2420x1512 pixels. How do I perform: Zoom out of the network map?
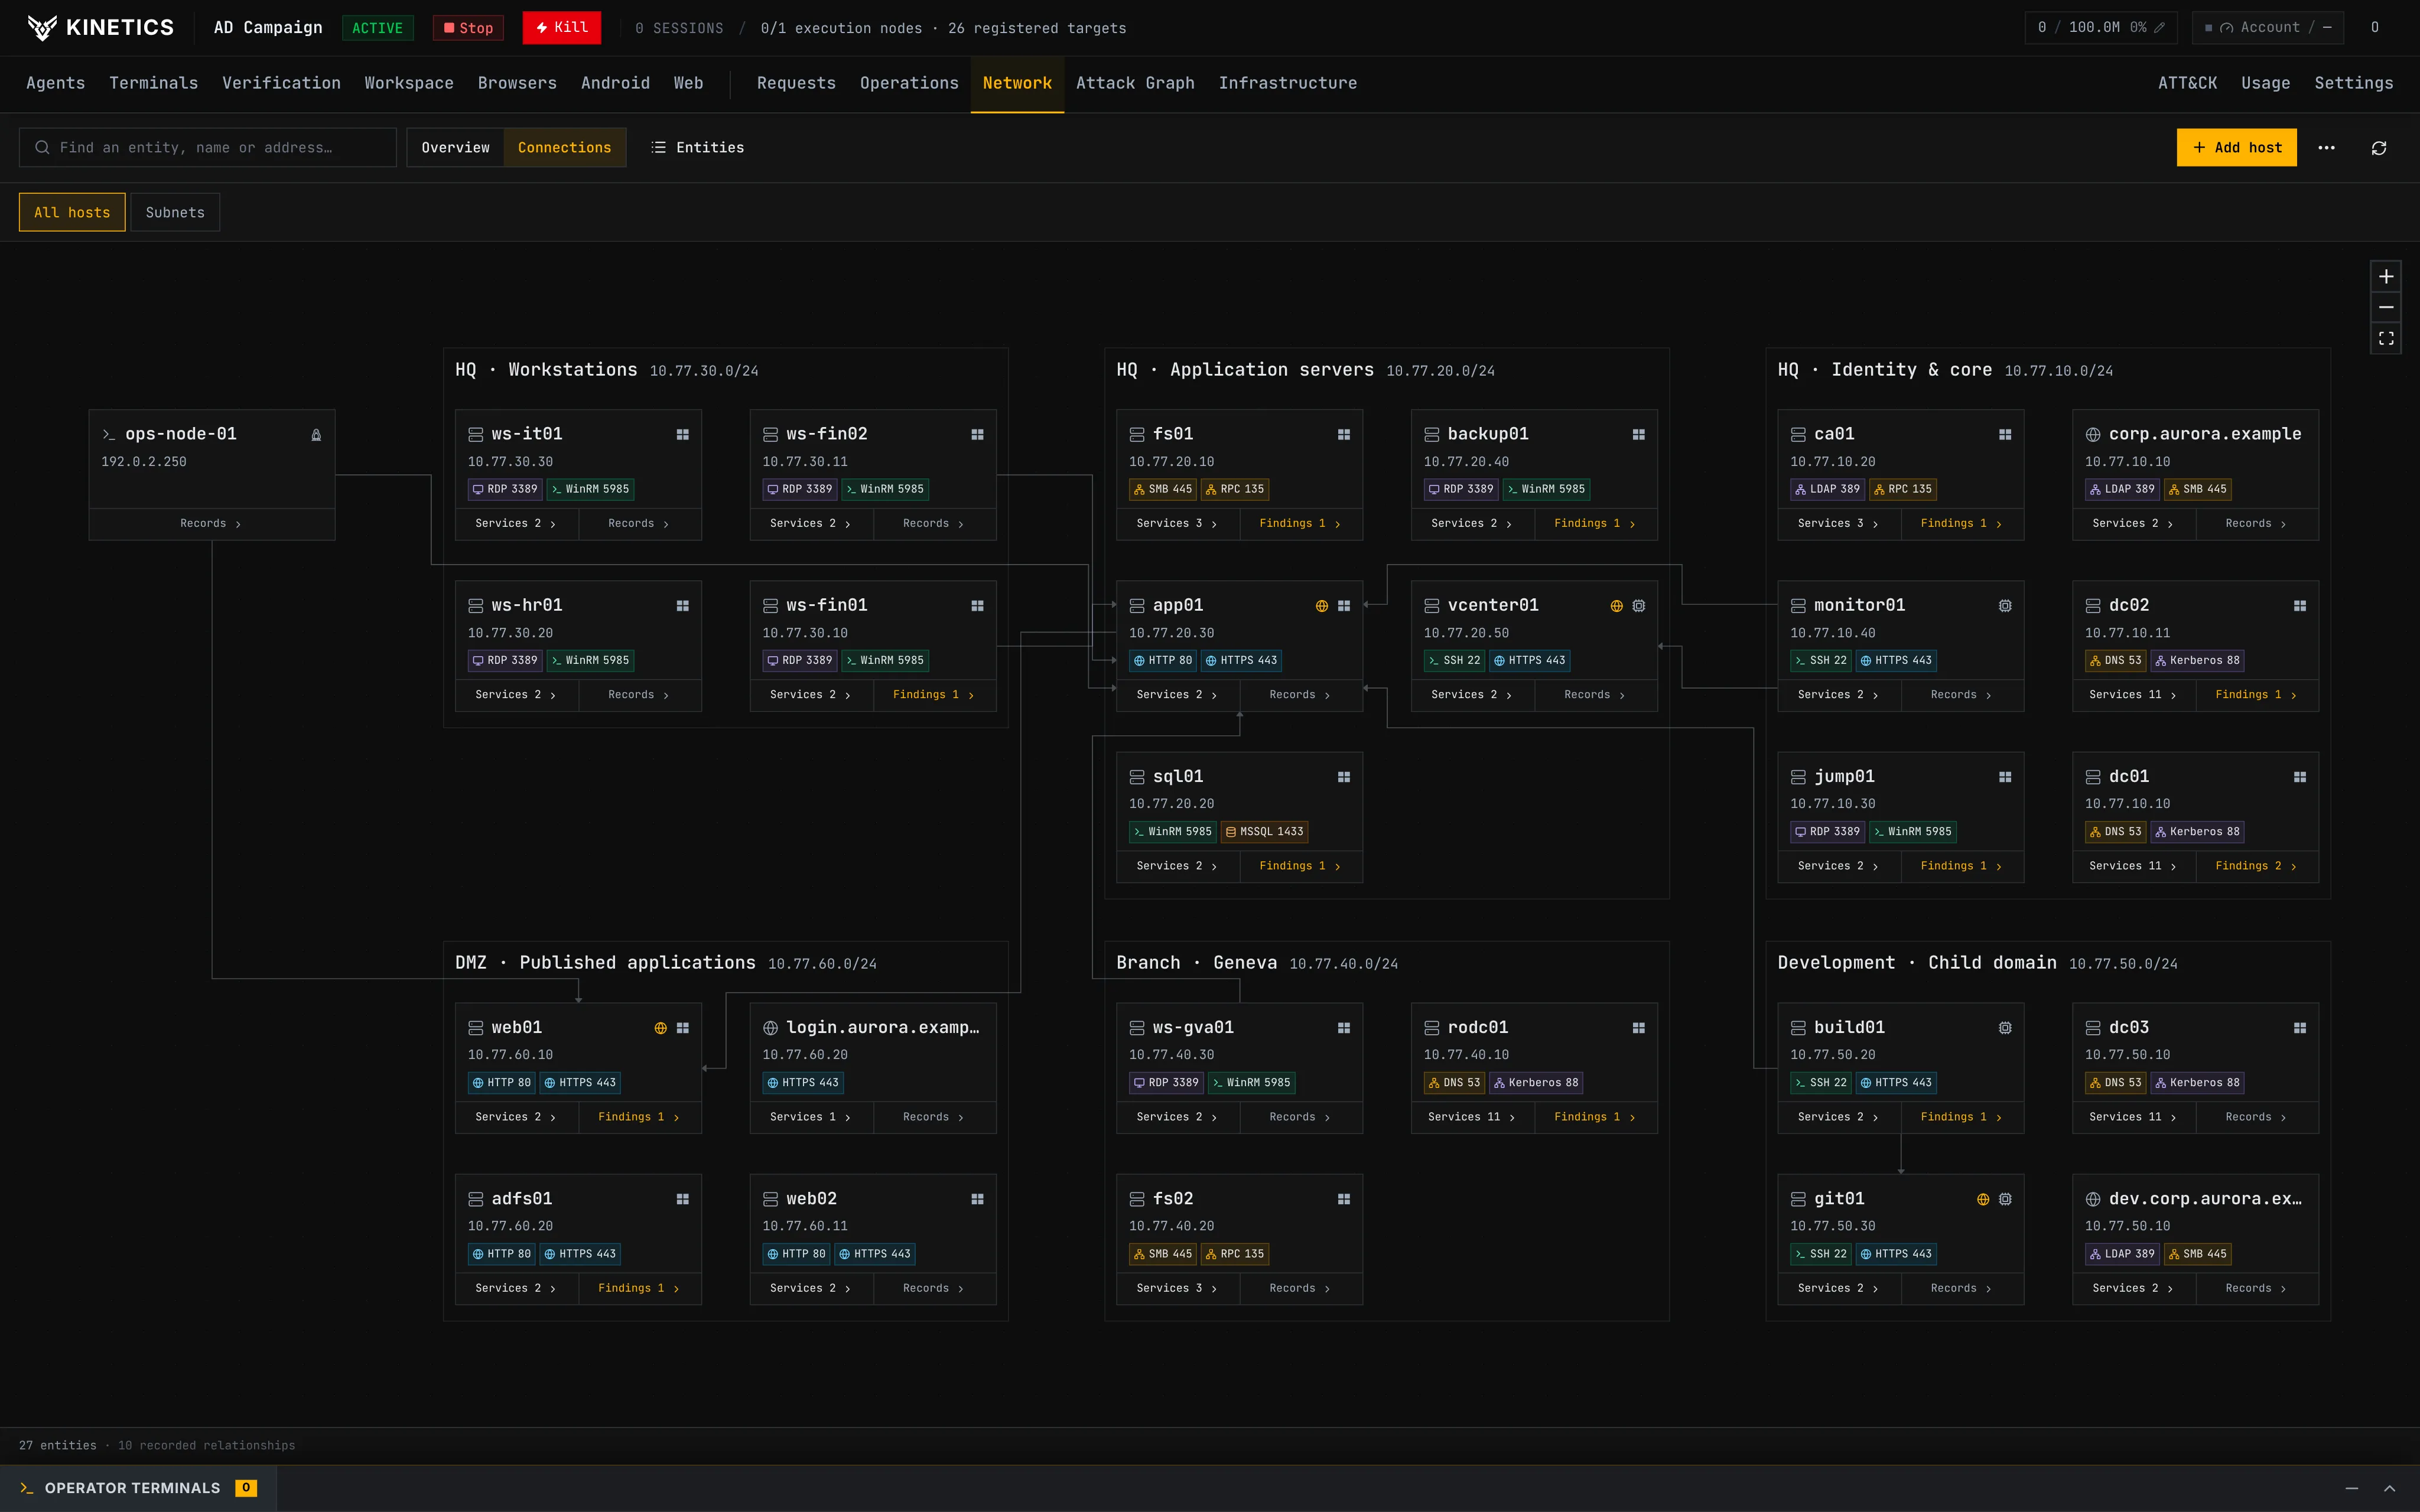(x=2386, y=307)
